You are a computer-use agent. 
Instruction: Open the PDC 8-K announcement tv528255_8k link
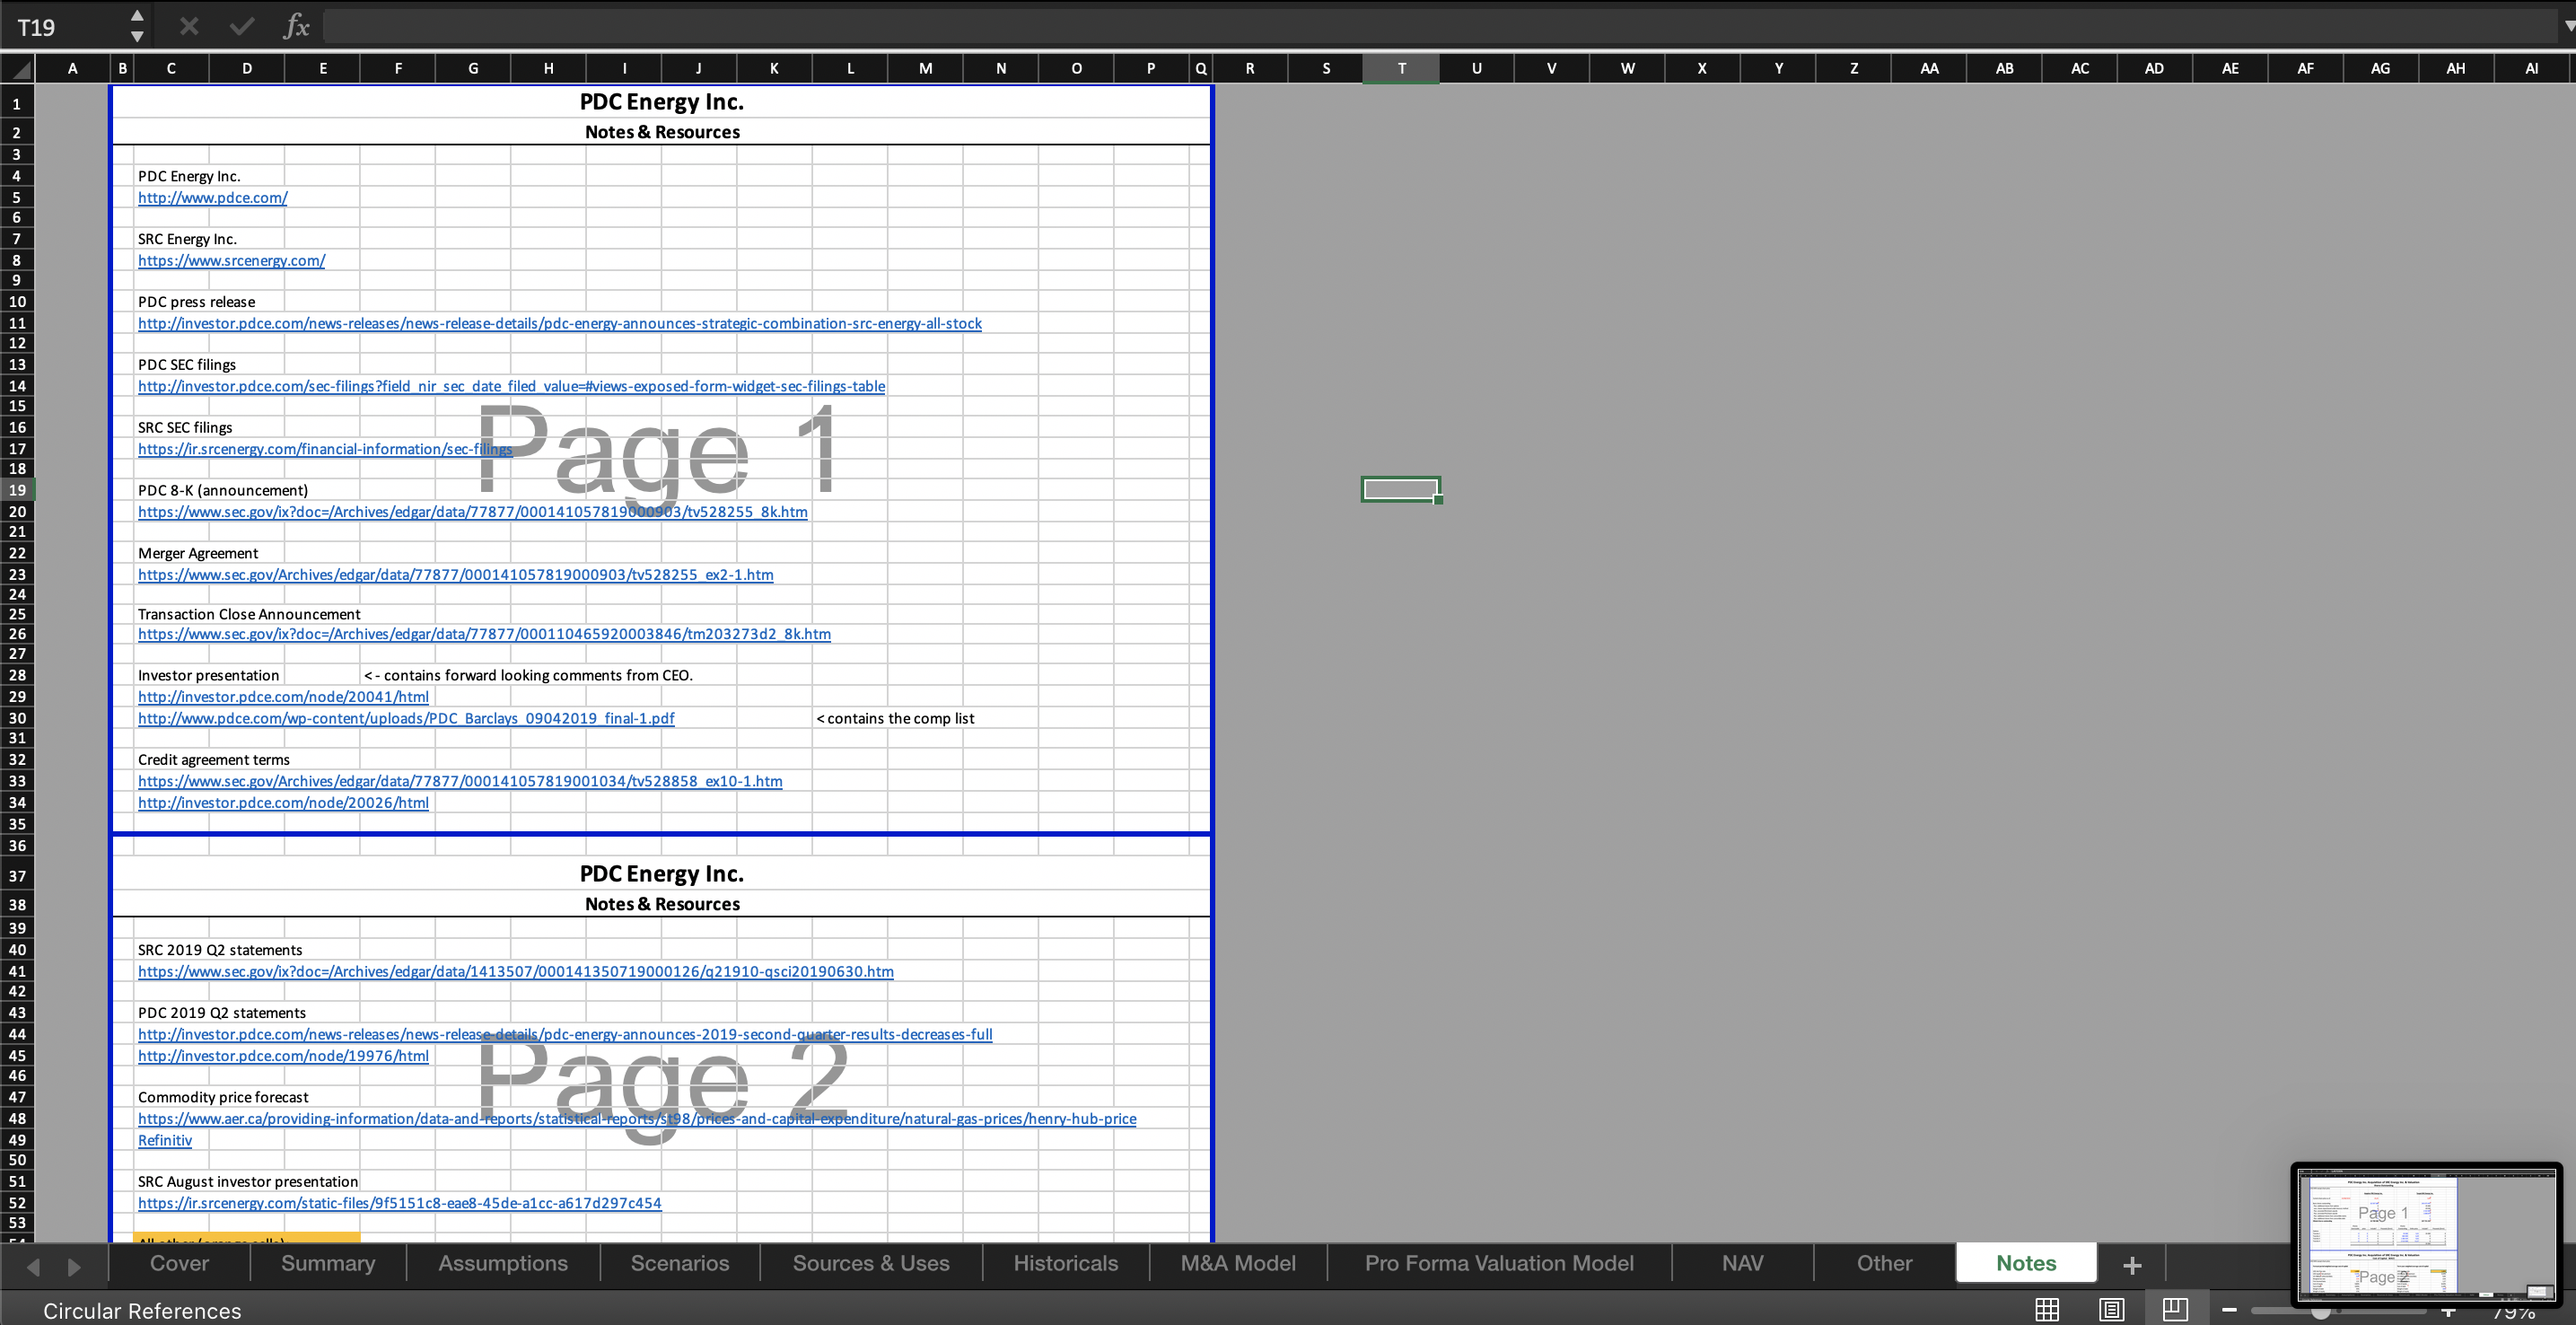pos(473,512)
